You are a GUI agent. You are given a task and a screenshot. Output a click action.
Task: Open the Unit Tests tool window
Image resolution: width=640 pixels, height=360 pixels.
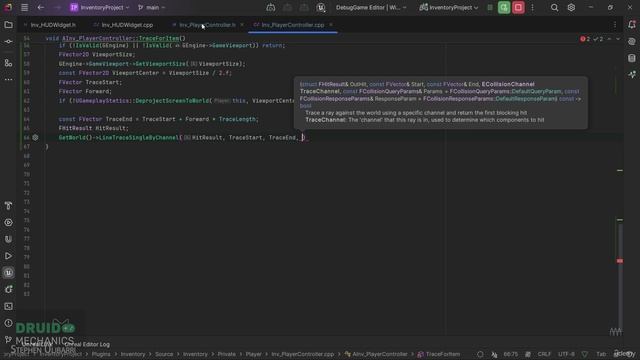point(8,239)
